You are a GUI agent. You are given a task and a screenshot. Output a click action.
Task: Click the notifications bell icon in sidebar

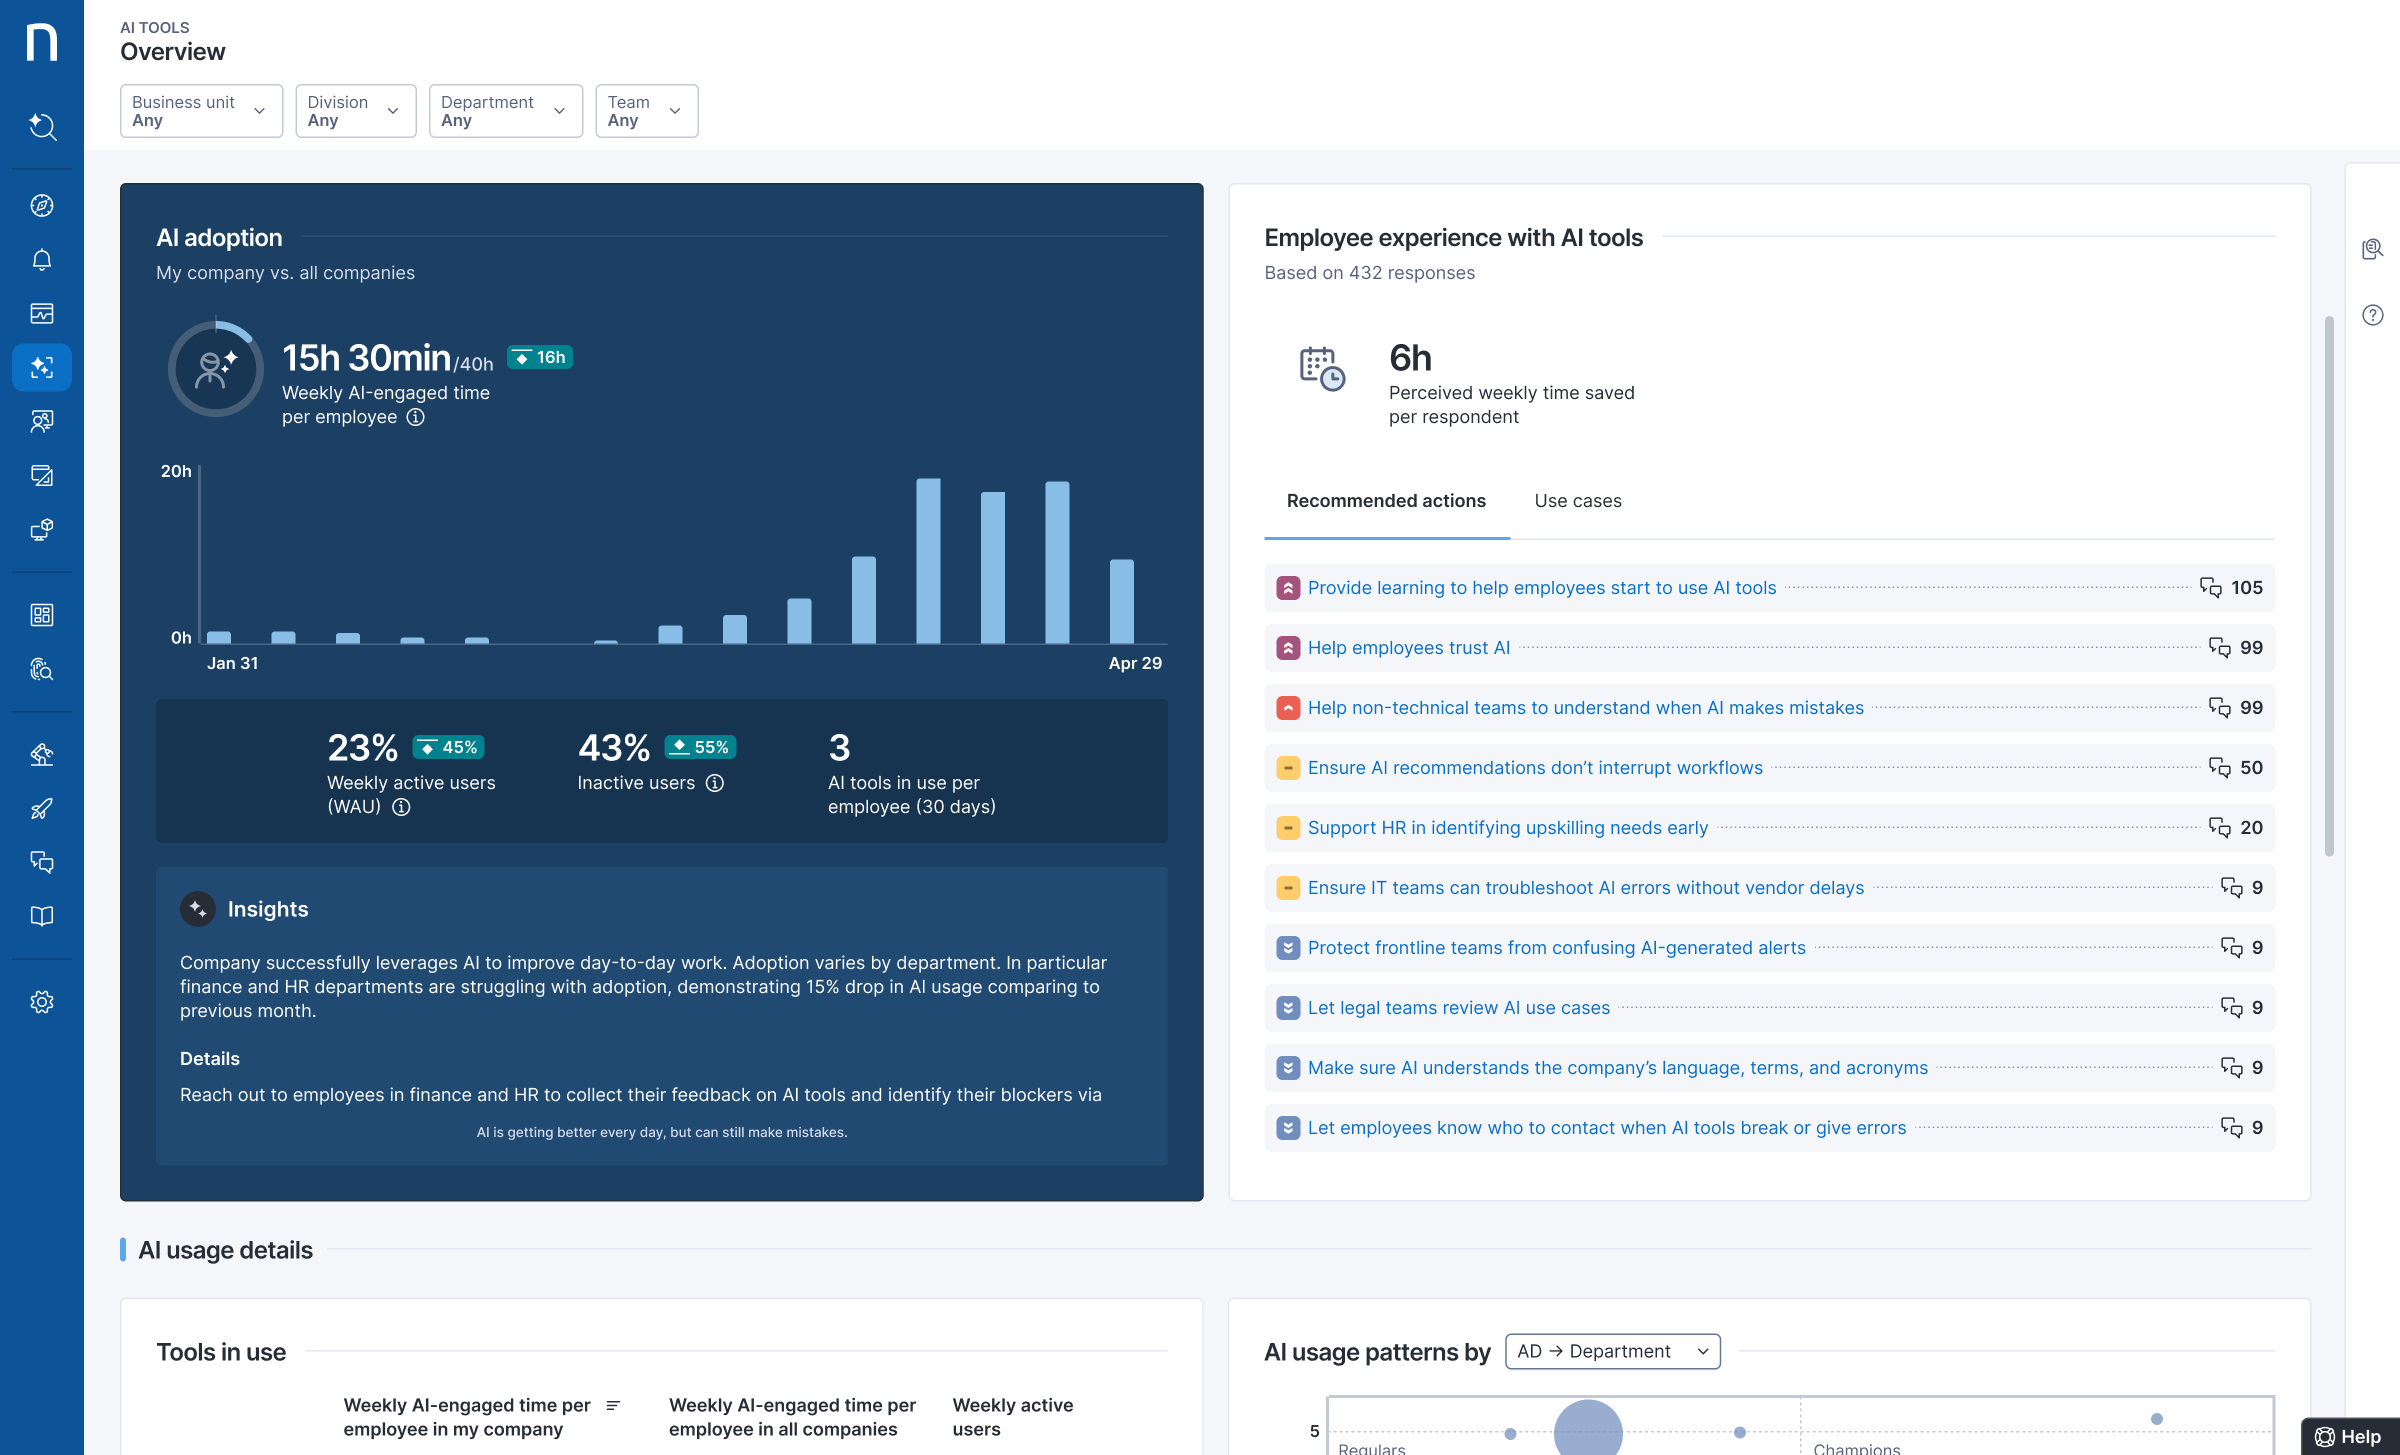click(x=41, y=260)
